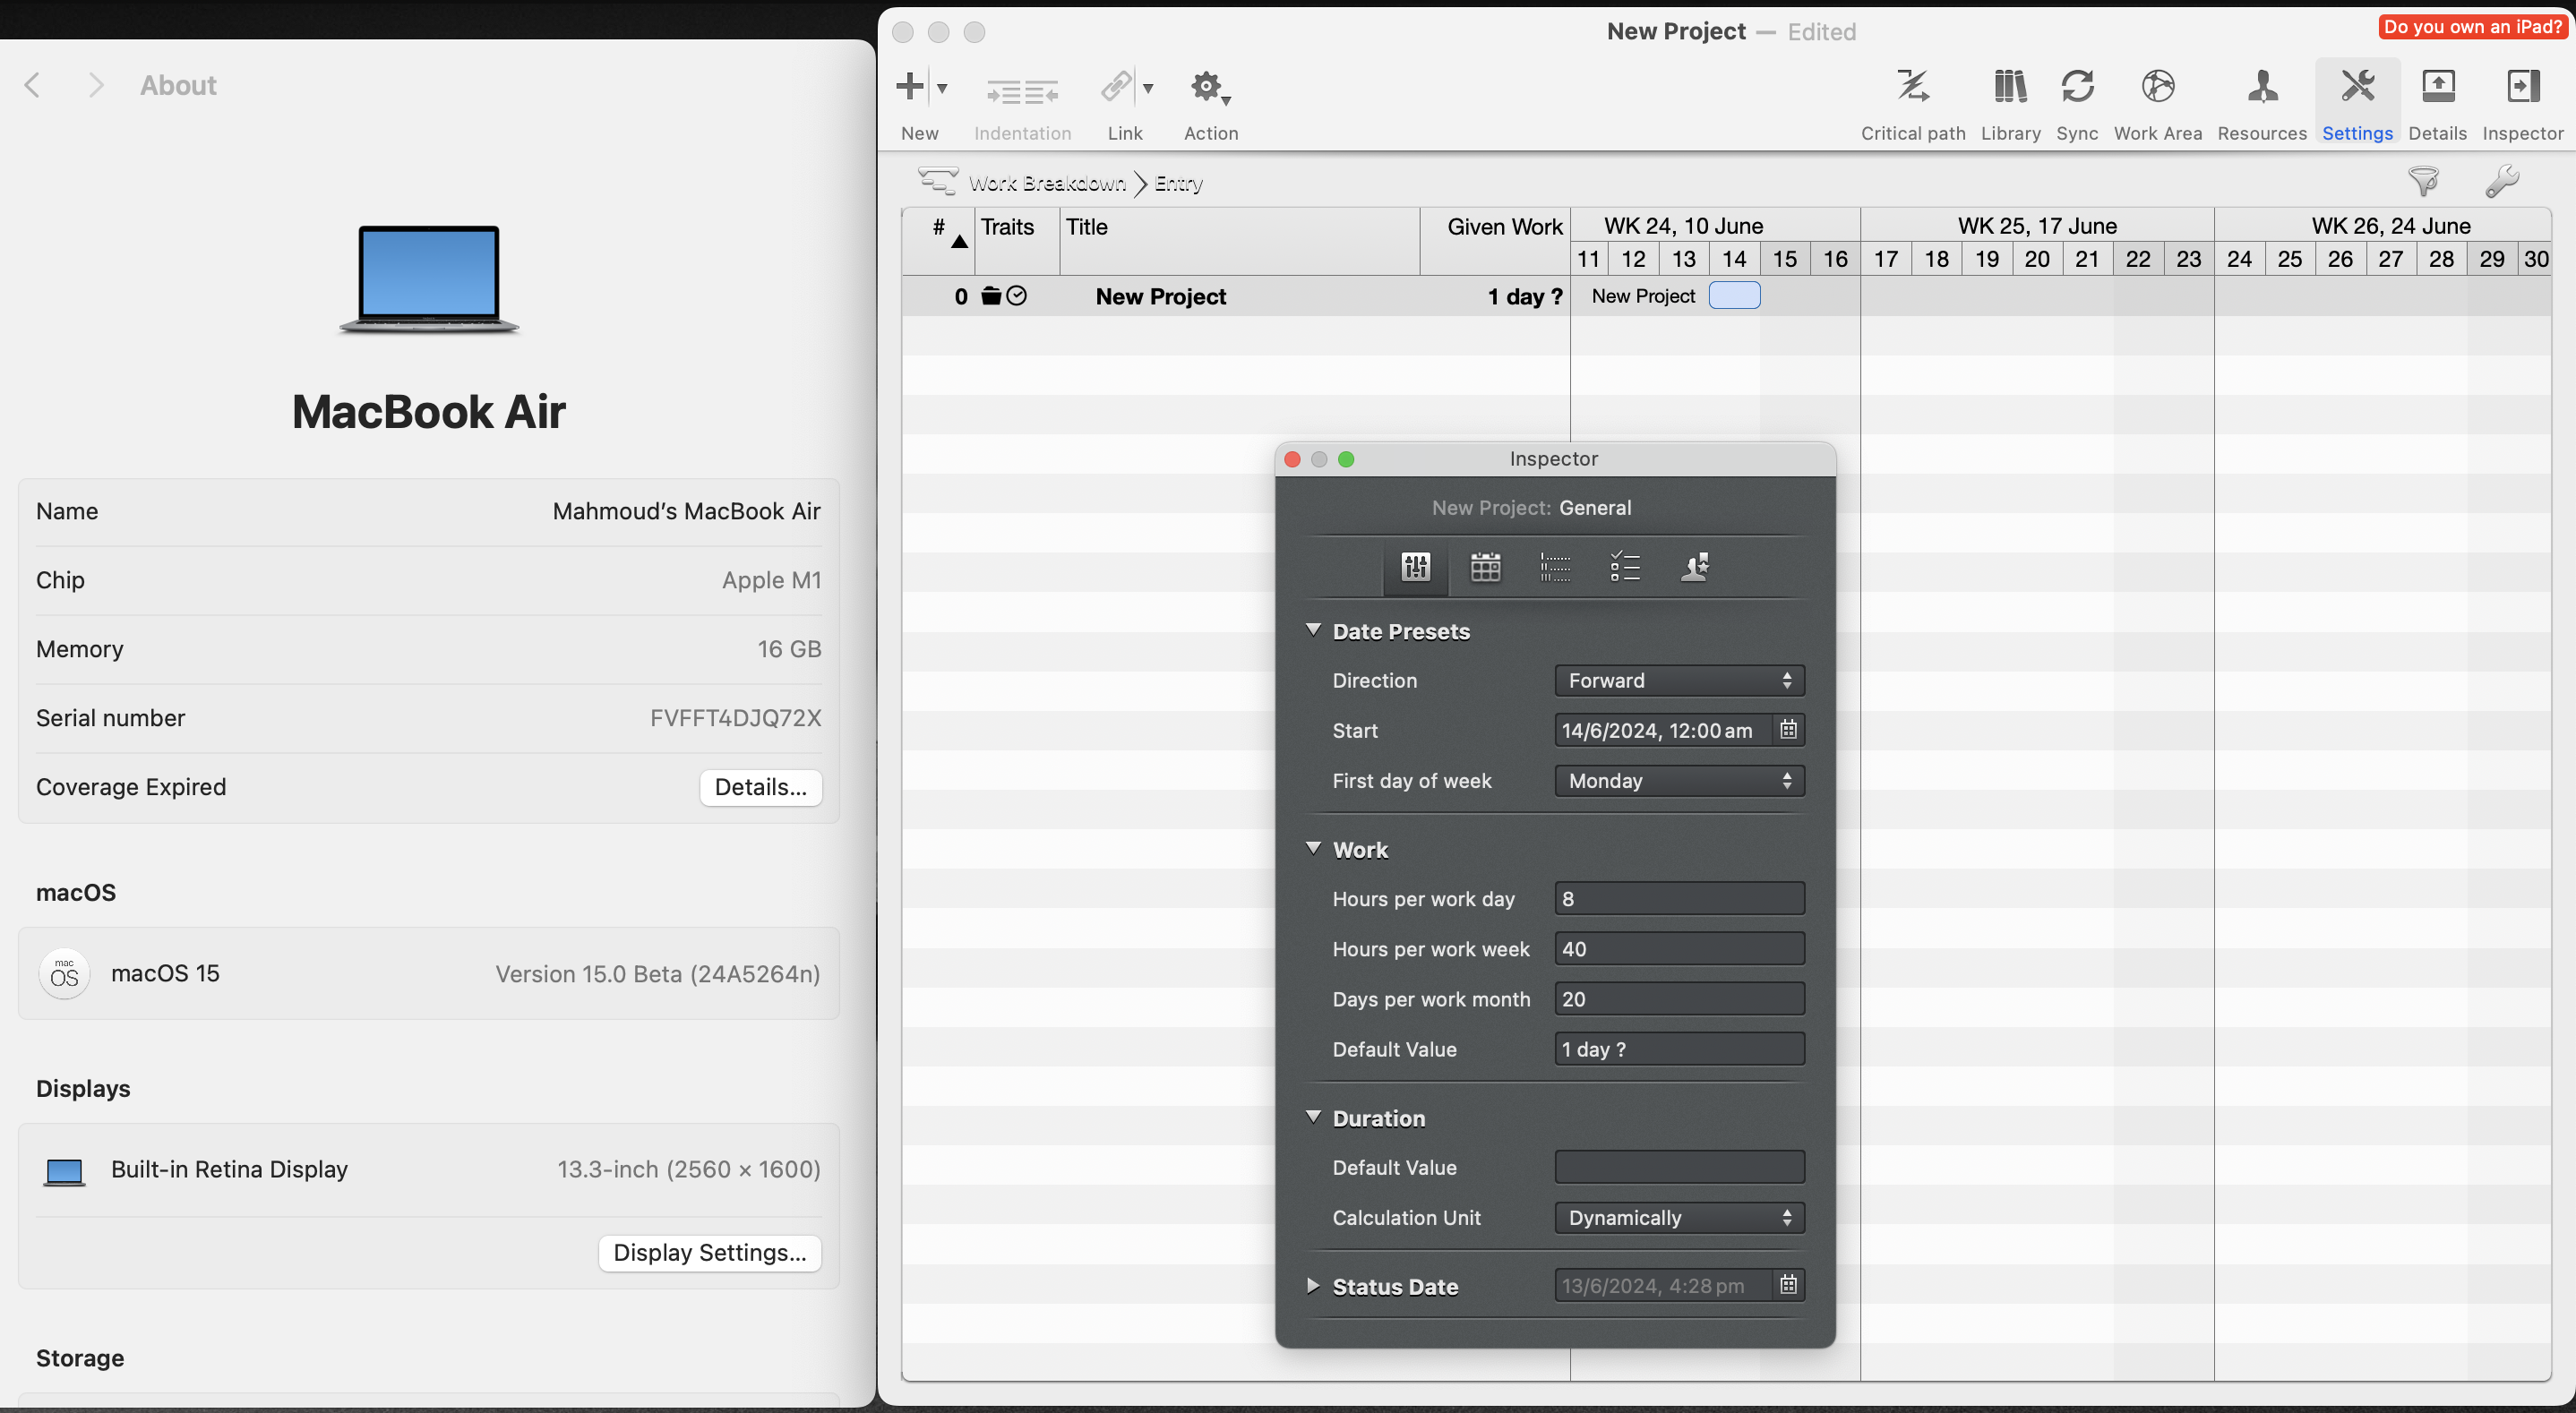
Task: Open the First day of week dropdown
Action: [x=1679, y=781]
